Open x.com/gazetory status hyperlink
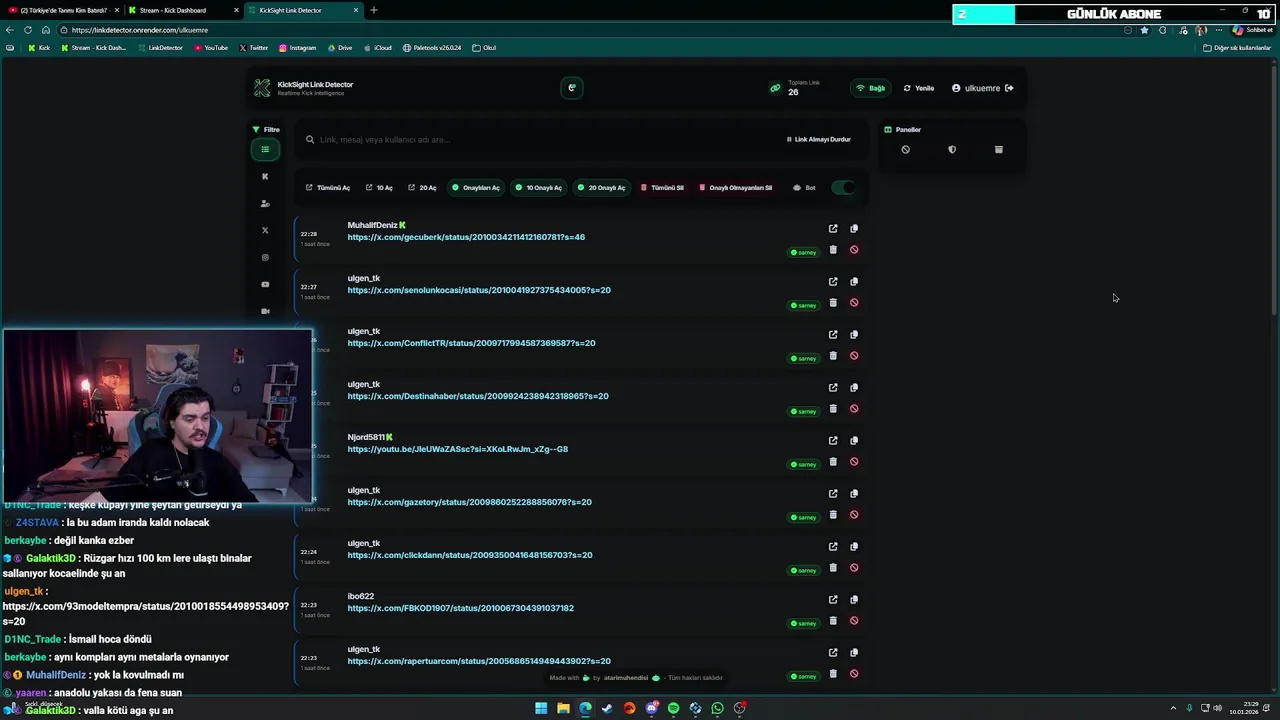 [x=469, y=502]
